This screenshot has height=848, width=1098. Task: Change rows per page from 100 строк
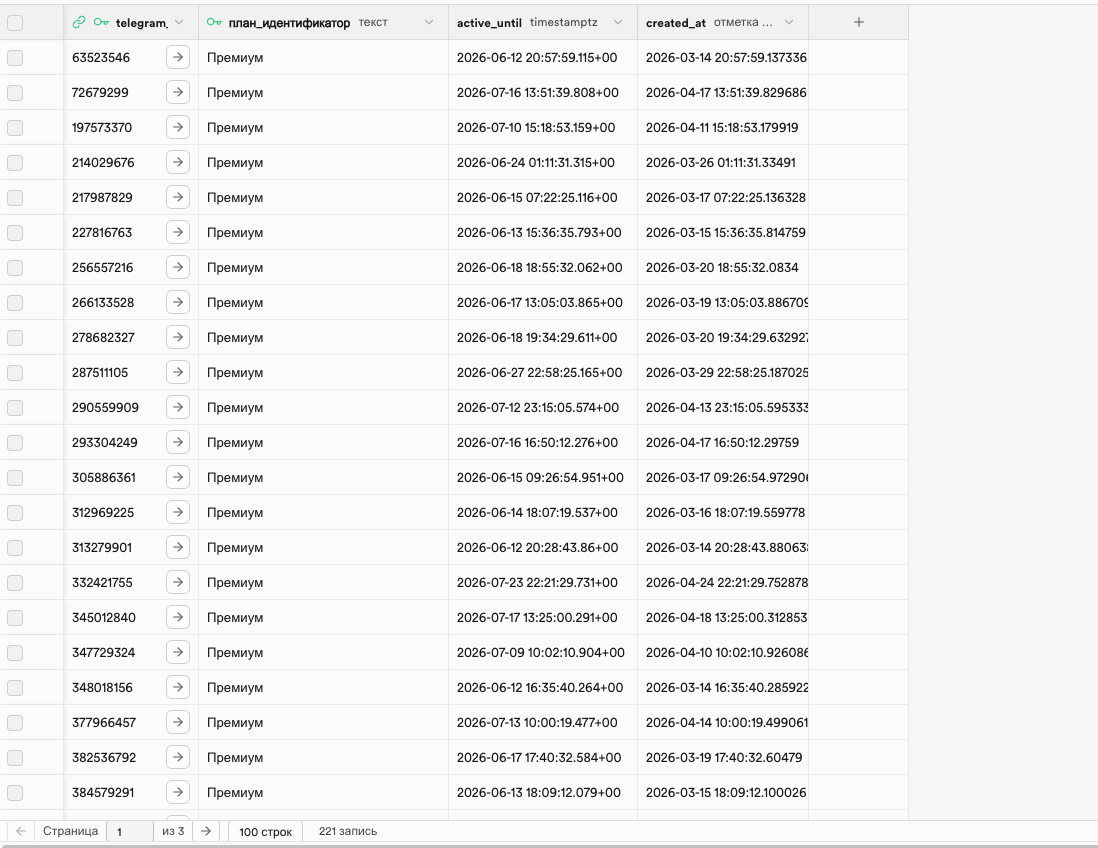point(265,831)
